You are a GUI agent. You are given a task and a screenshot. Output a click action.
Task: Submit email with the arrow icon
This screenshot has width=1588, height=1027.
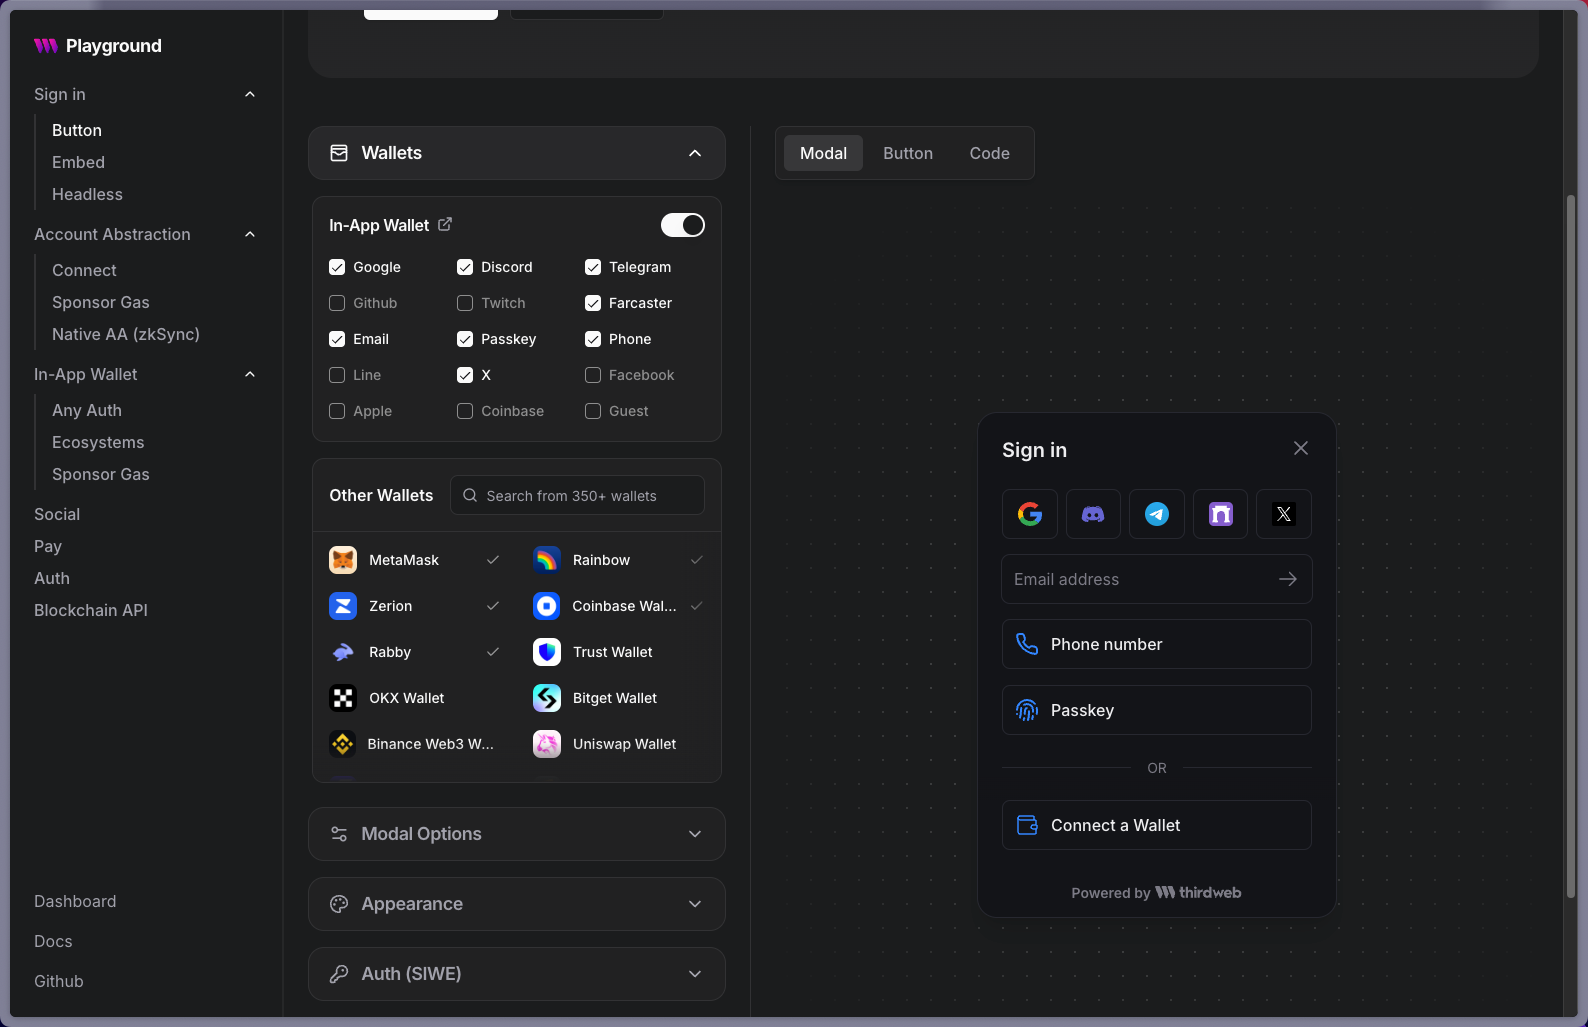tap(1288, 579)
